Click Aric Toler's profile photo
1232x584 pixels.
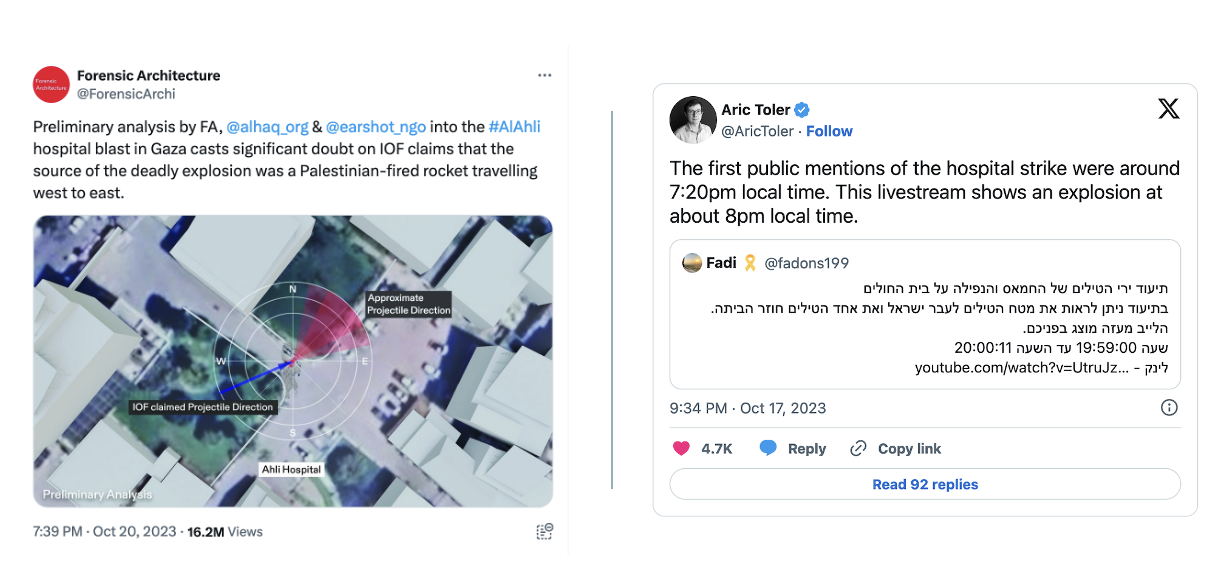pyautogui.click(x=690, y=120)
